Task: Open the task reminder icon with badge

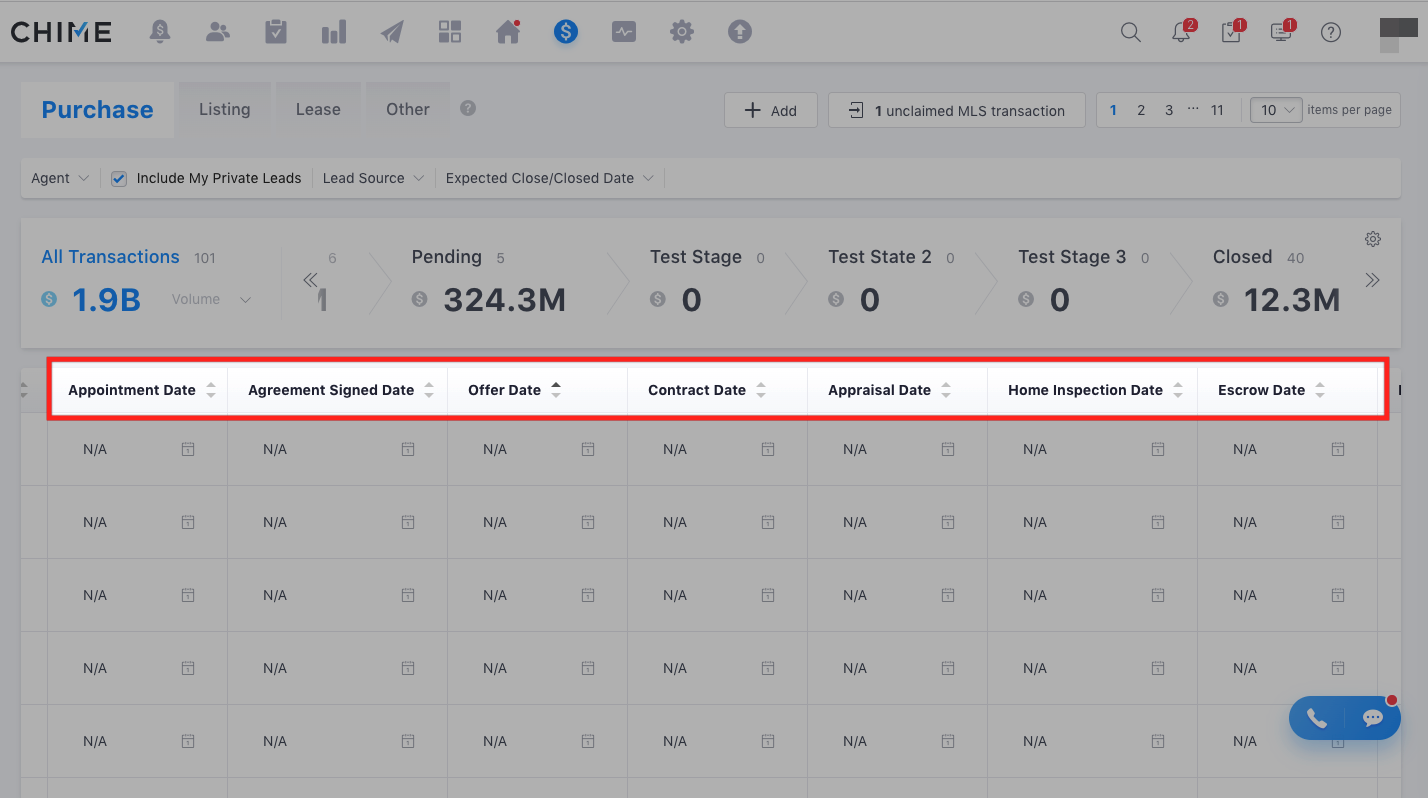Action: (x=1232, y=31)
